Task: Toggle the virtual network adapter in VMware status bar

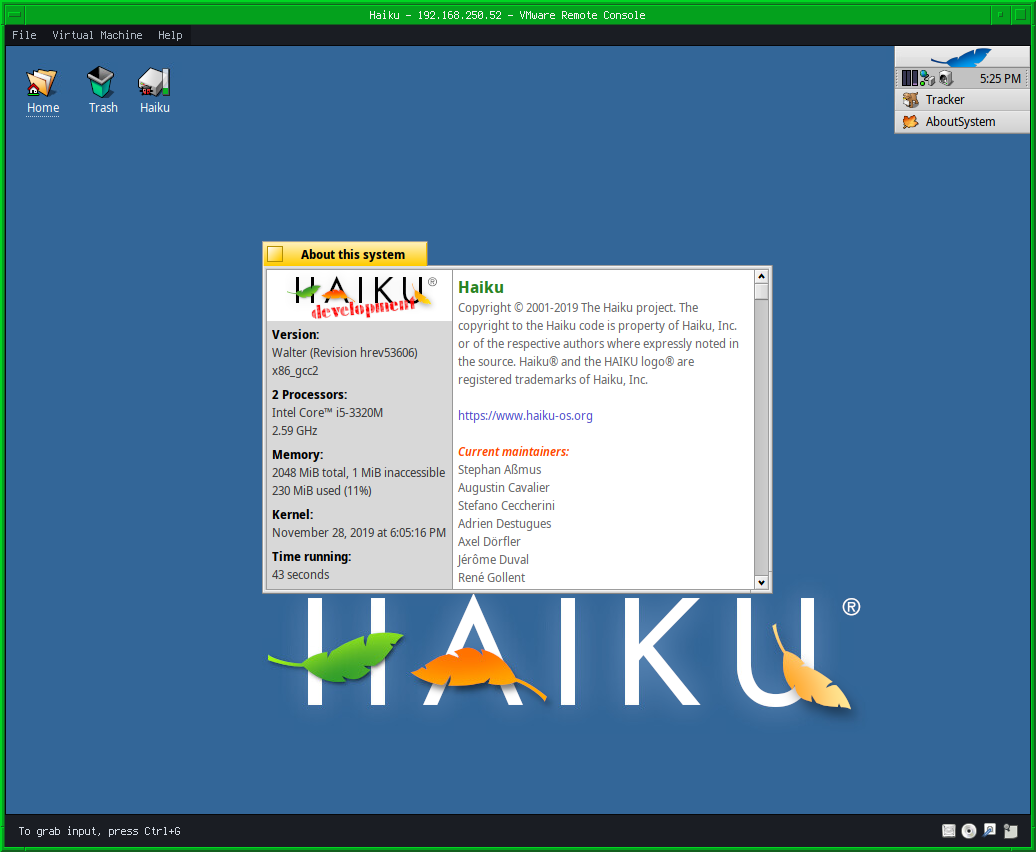Action: tap(988, 830)
